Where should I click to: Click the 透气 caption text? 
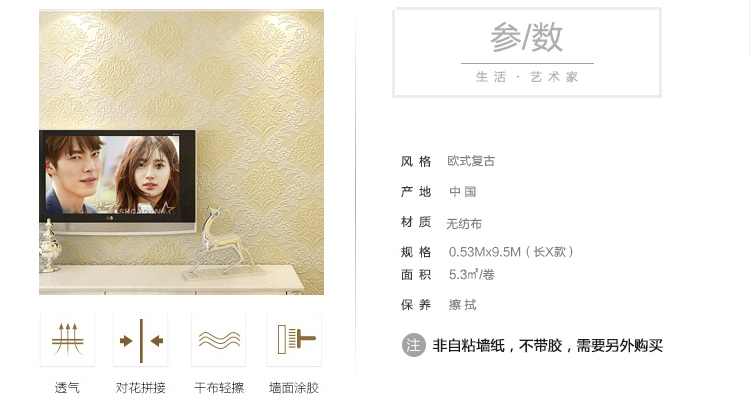point(67,388)
